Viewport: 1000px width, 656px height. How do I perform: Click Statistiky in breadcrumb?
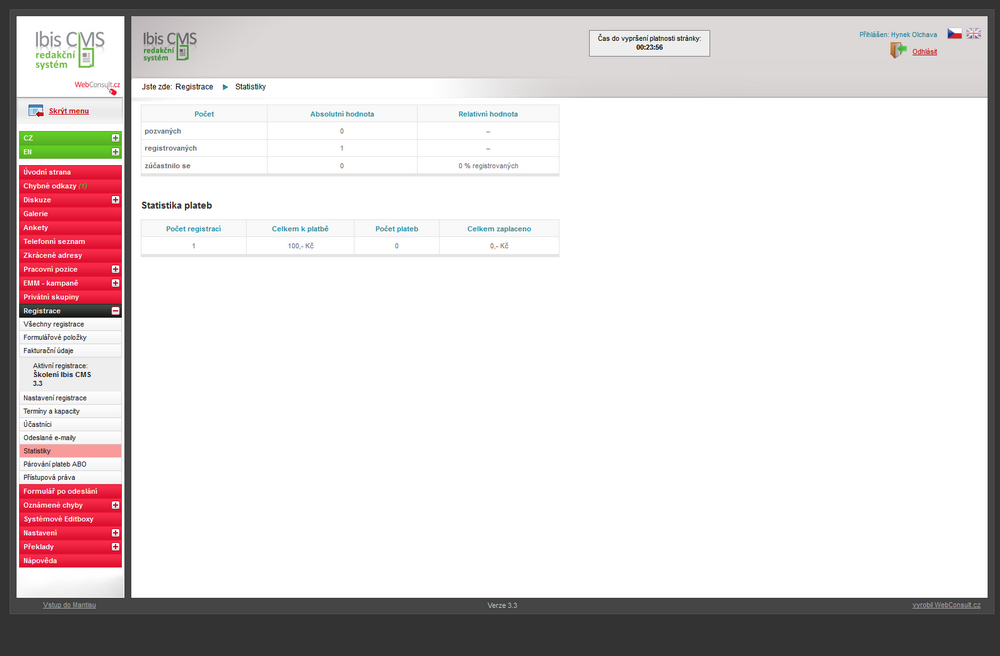pos(250,87)
